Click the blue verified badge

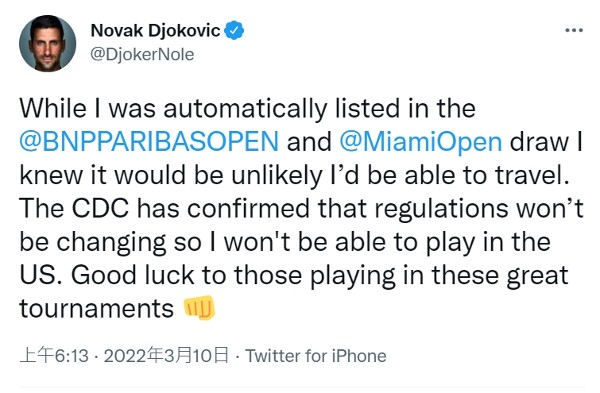pos(234,31)
